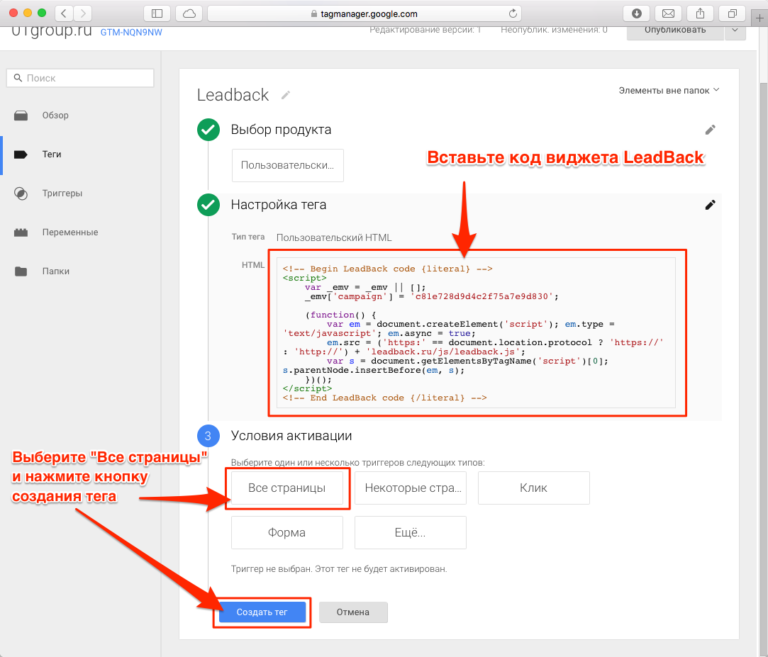Expand Элементы вне папок dropdown
This screenshot has height=657, width=768.
click(669, 90)
